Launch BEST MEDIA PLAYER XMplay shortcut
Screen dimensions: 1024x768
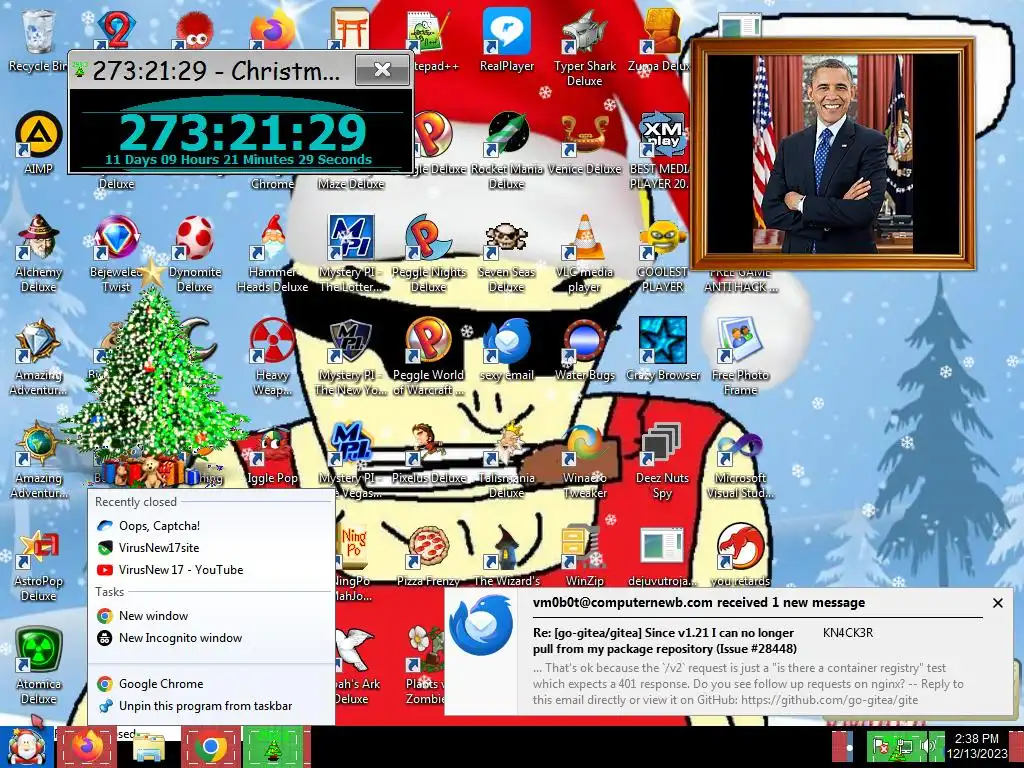(x=661, y=150)
